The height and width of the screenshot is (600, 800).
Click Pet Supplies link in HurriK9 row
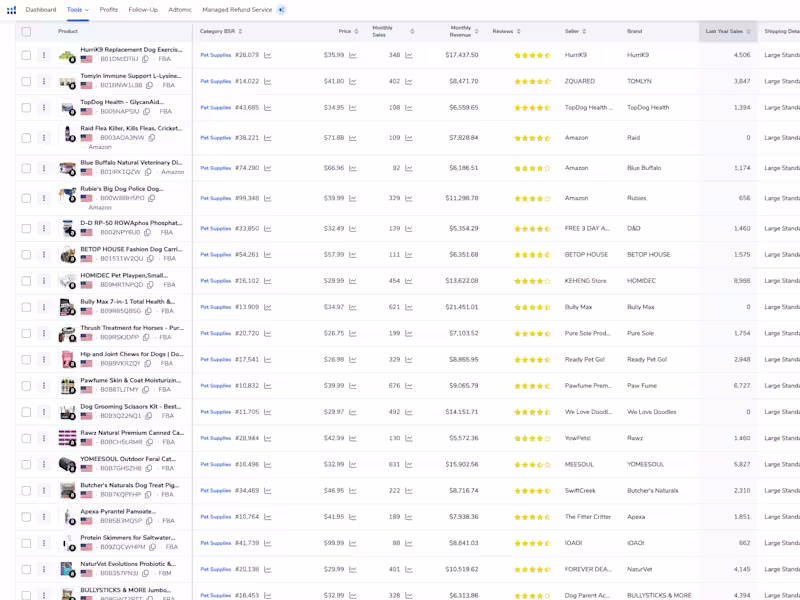click(216, 55)
